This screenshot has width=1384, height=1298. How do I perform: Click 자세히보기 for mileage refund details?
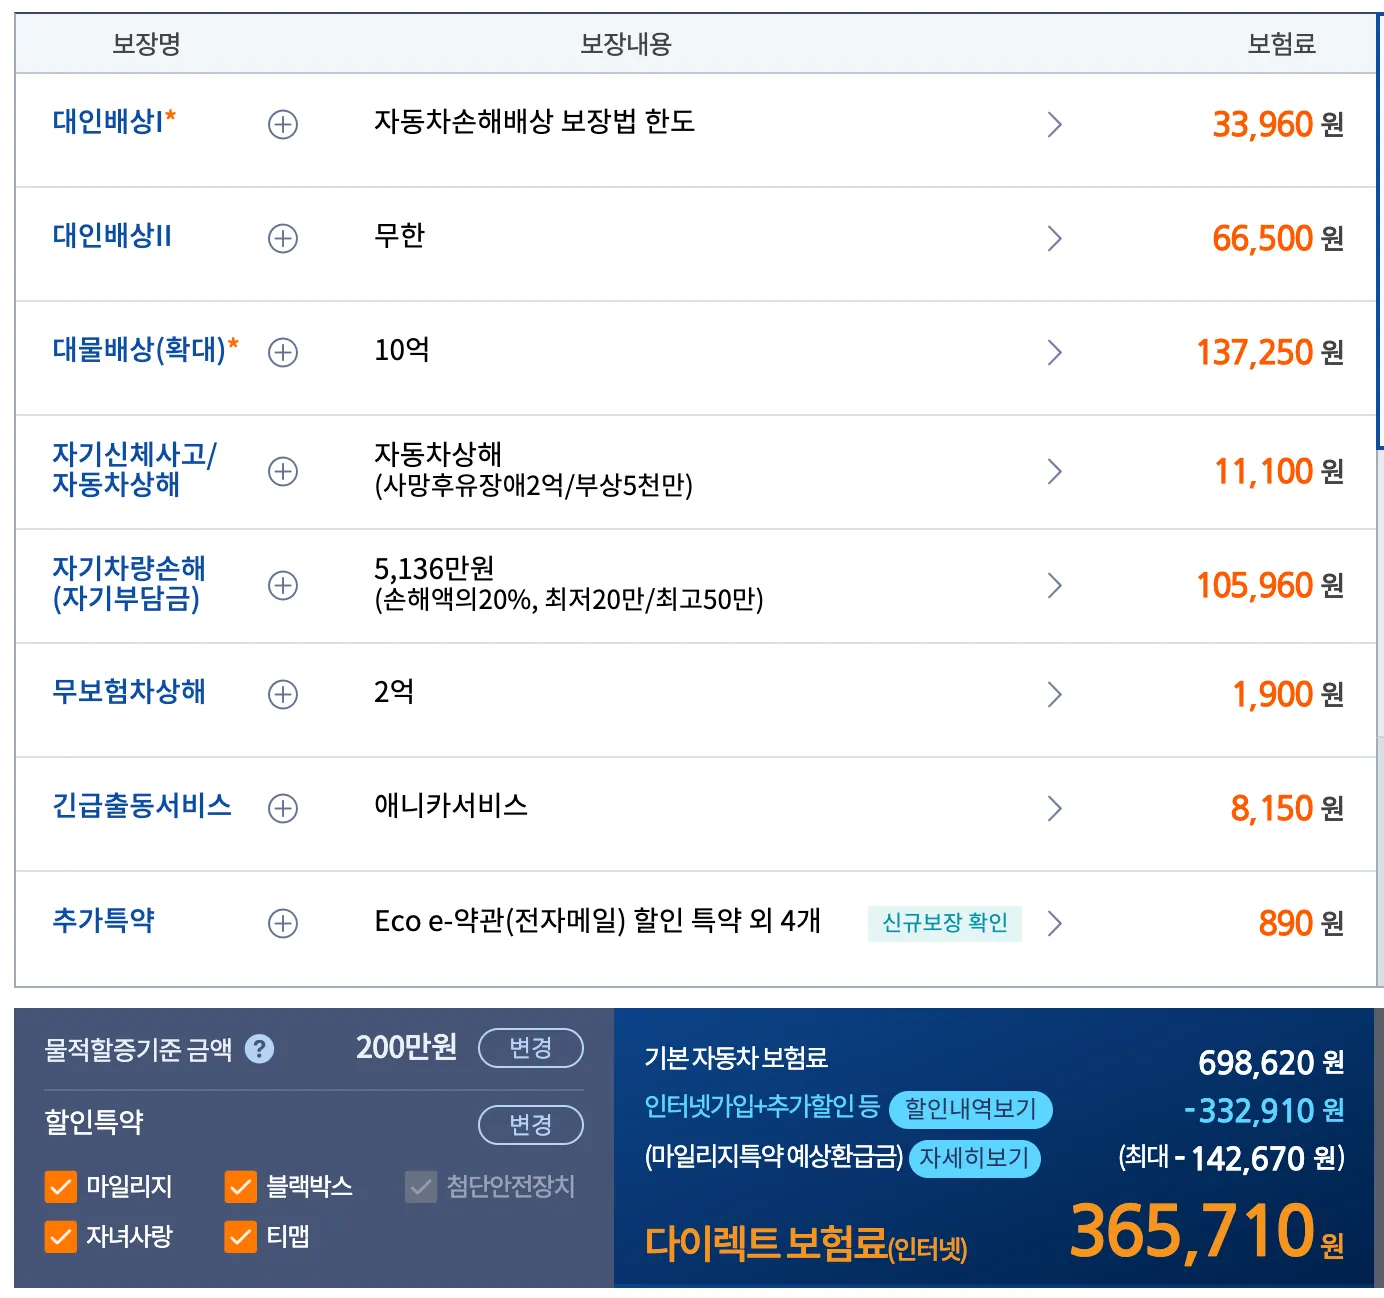[973, 1159]
